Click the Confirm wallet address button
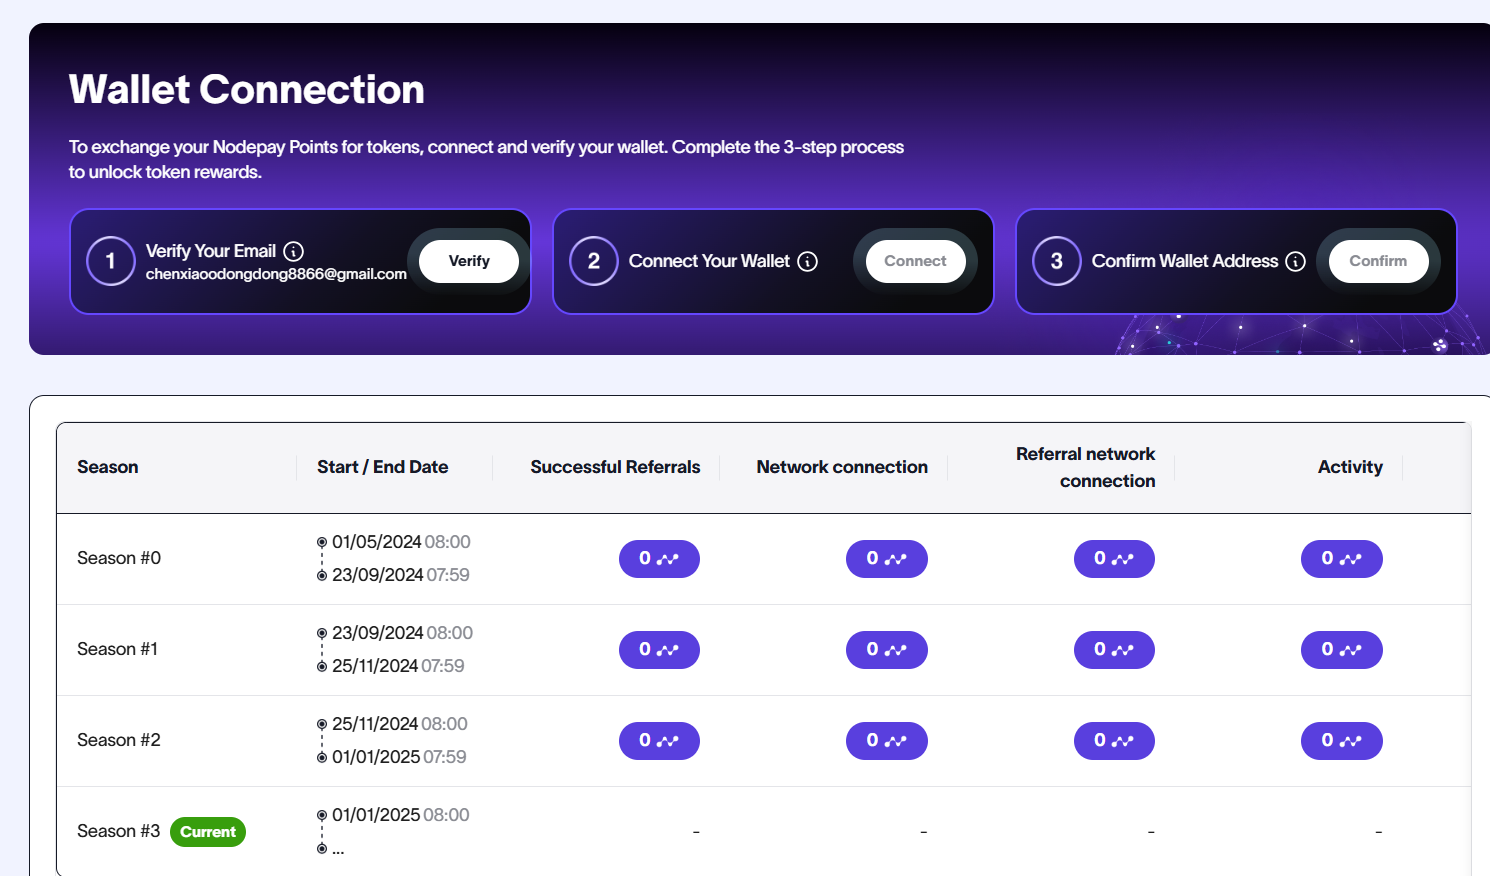Viewport: 1490px width, 876px height. (1378, 261)
